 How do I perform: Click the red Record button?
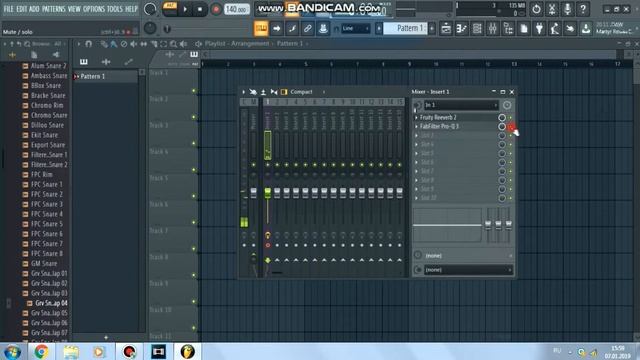[216, 9]
